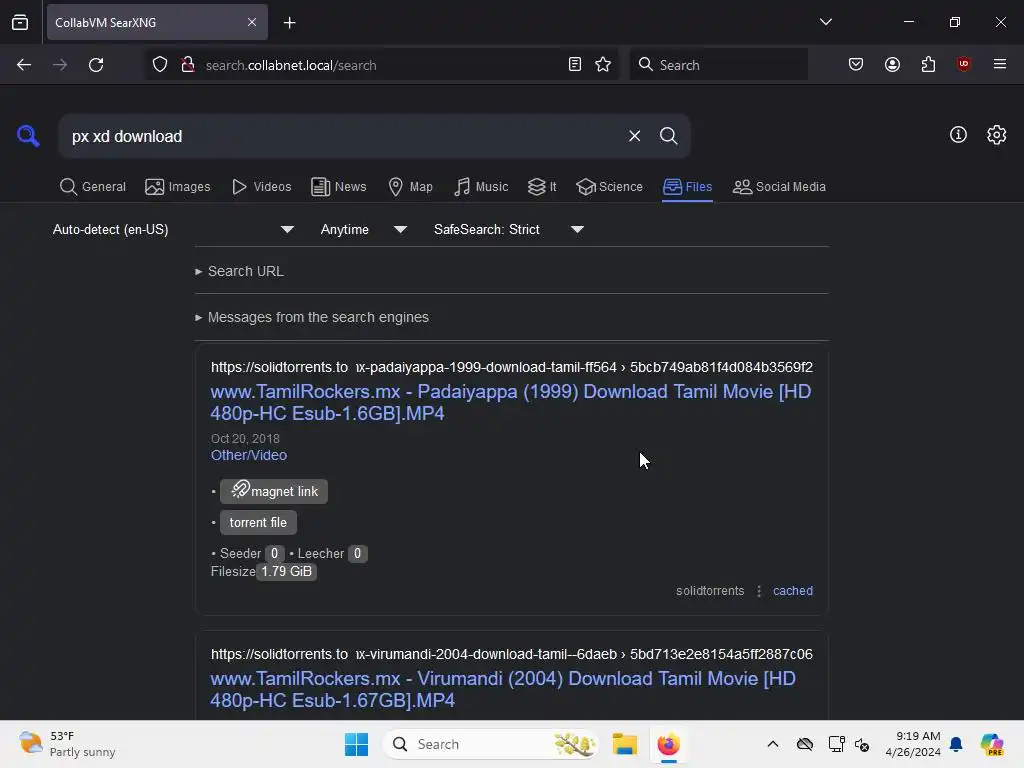
Task: Open the weather widget
Action: click(x=67, y=744)
